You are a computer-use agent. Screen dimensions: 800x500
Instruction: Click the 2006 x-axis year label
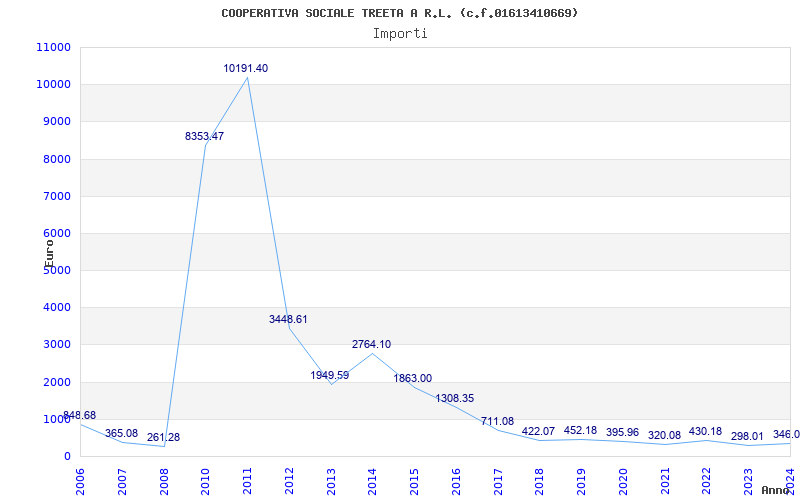pos(81,482)
